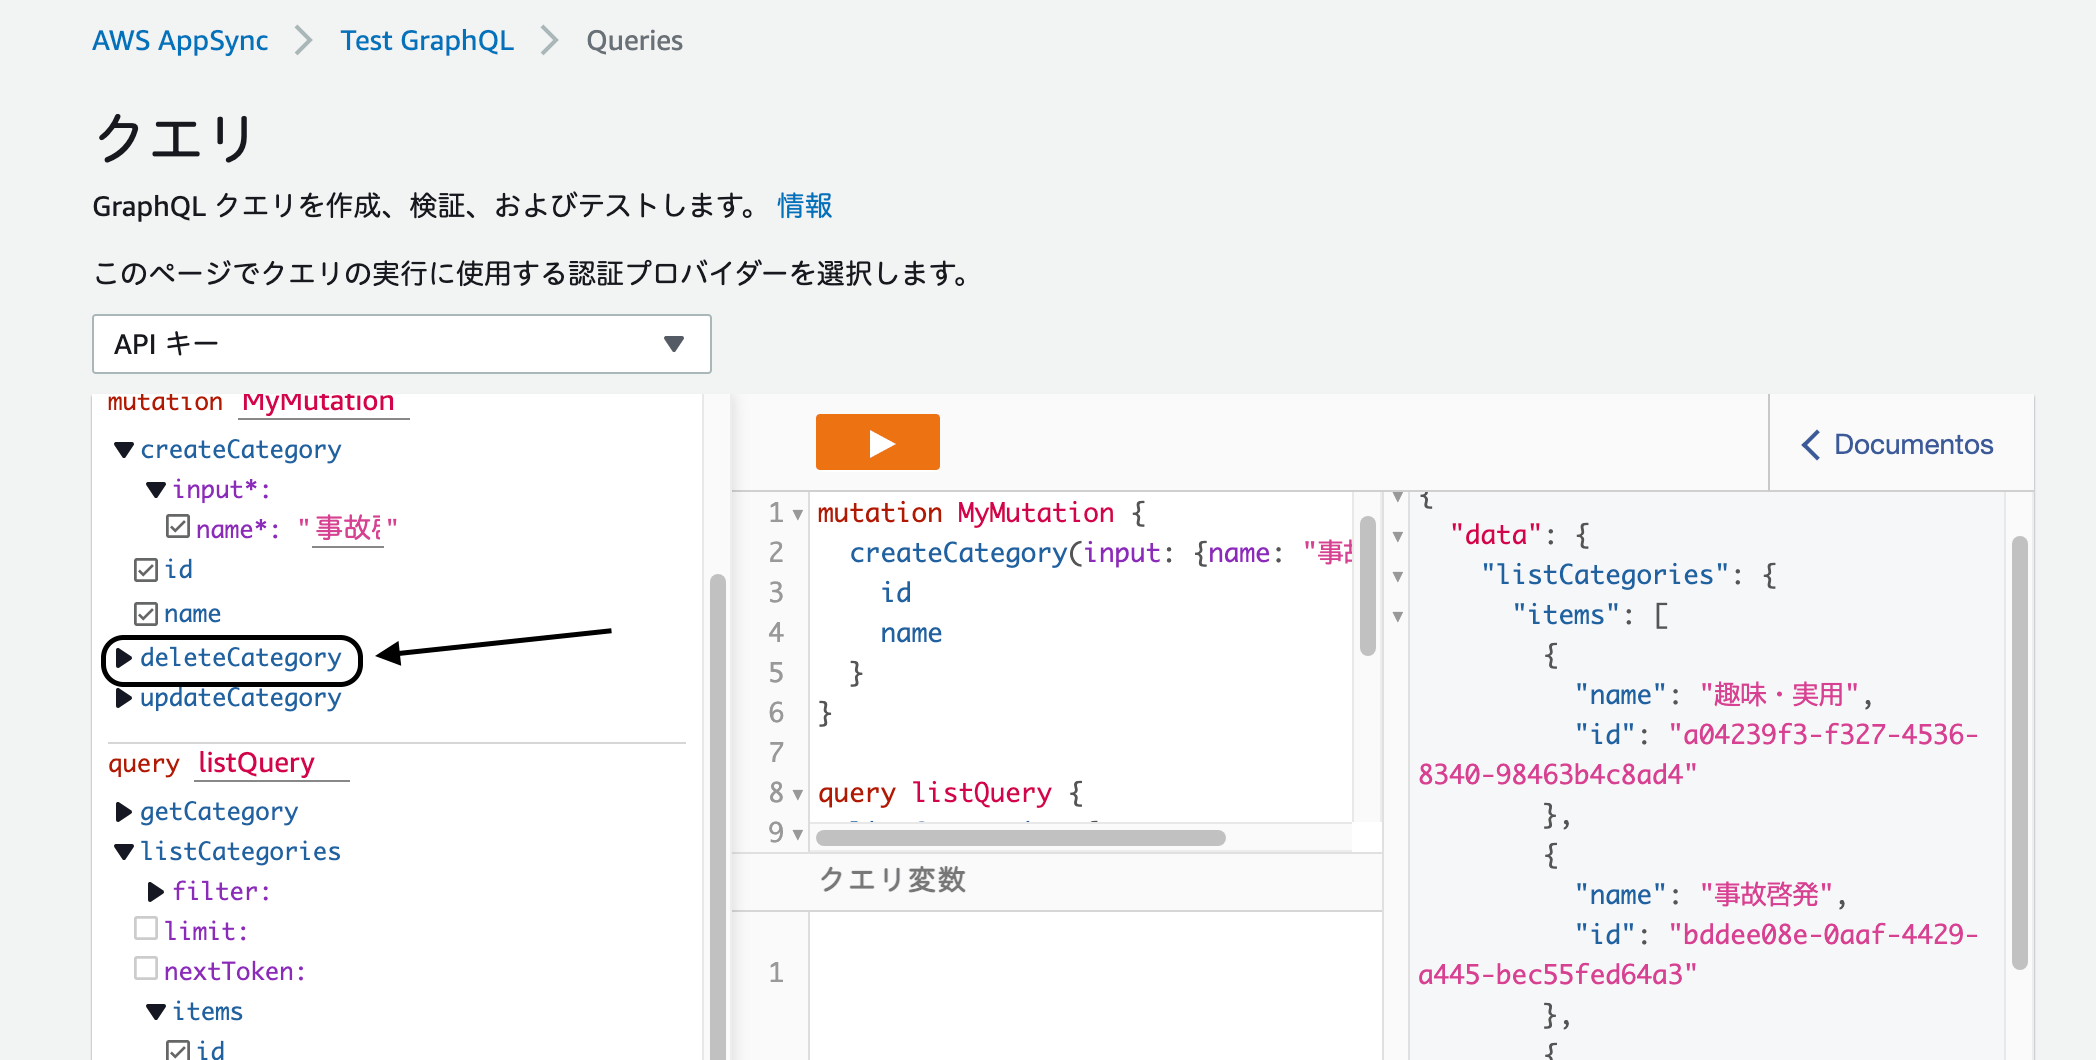Image resolution: width=2096 pixels, height=1060 pixels.
Task: Edit the listQuery operation name field
Action: [272, 763]
